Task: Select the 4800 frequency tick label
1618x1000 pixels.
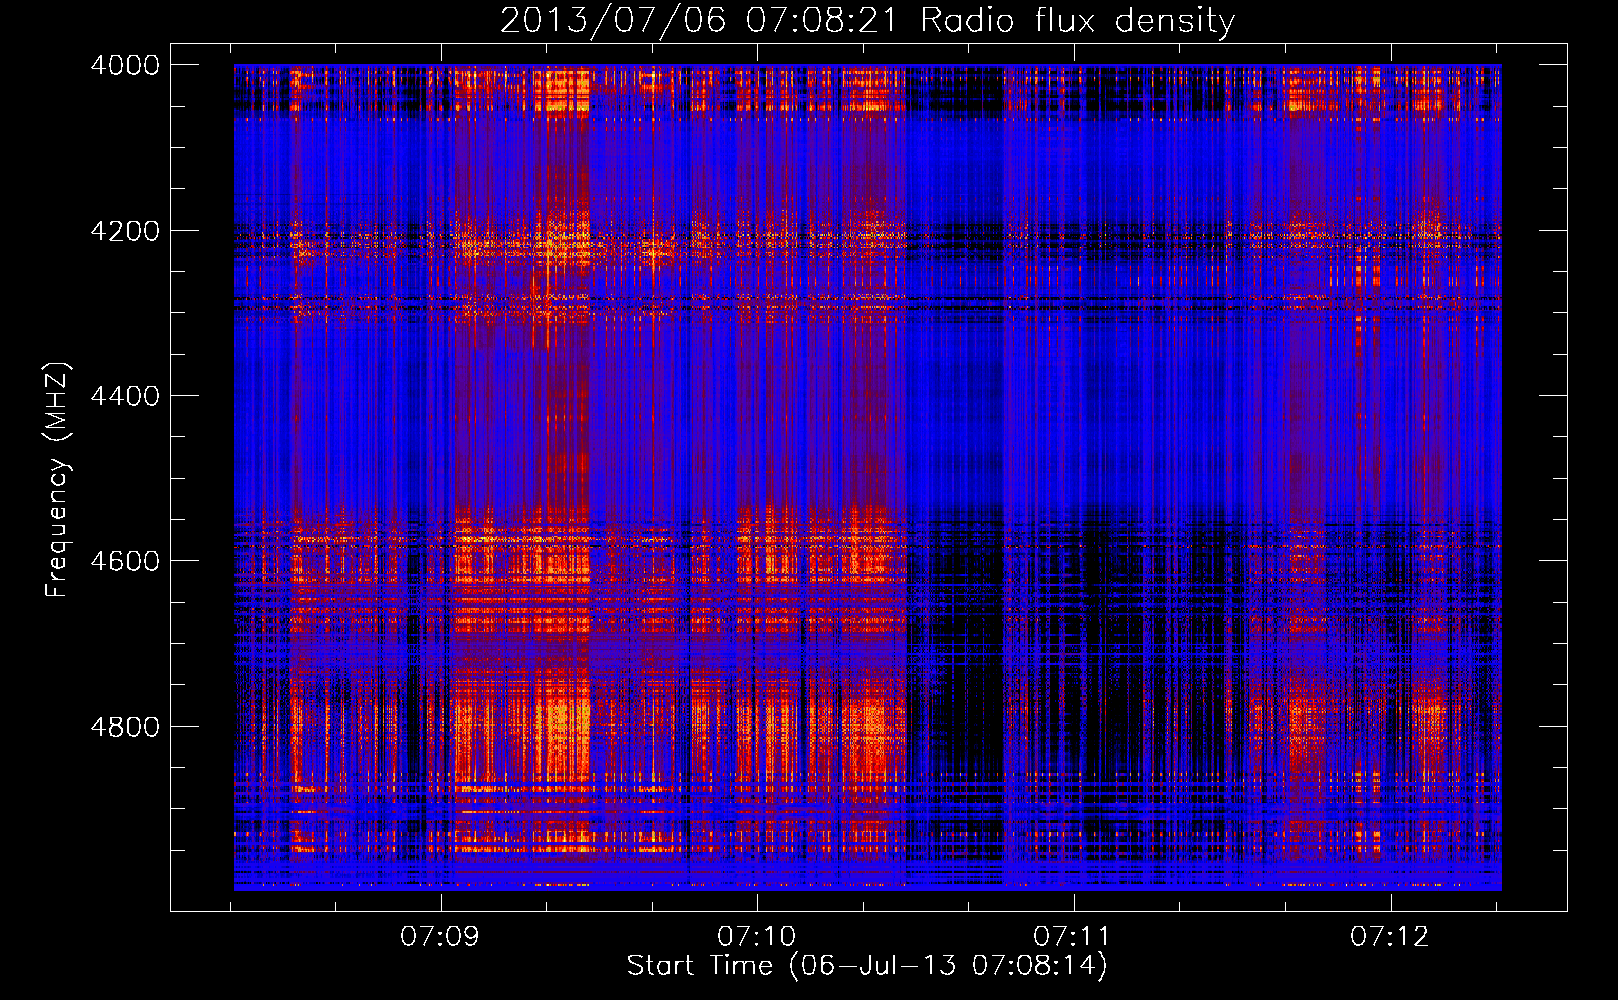Action: pos(125,727)
